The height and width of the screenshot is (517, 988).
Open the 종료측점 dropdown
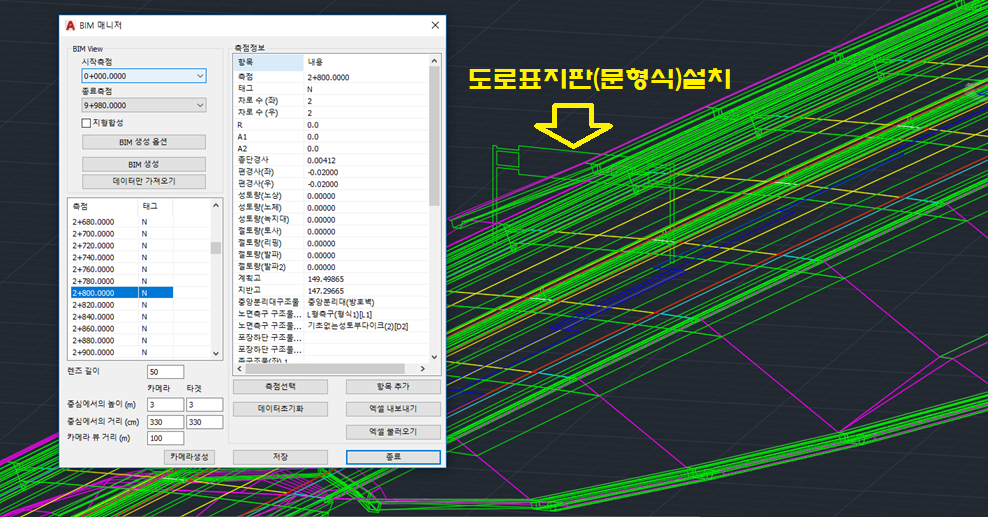[200, 105]
